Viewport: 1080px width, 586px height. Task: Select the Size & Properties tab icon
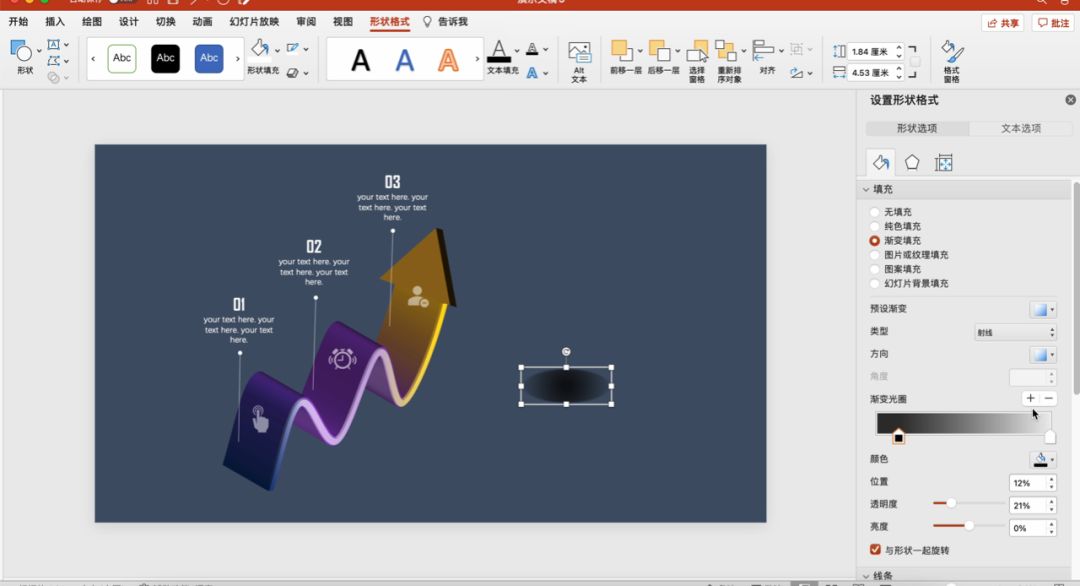coord(944,163)
